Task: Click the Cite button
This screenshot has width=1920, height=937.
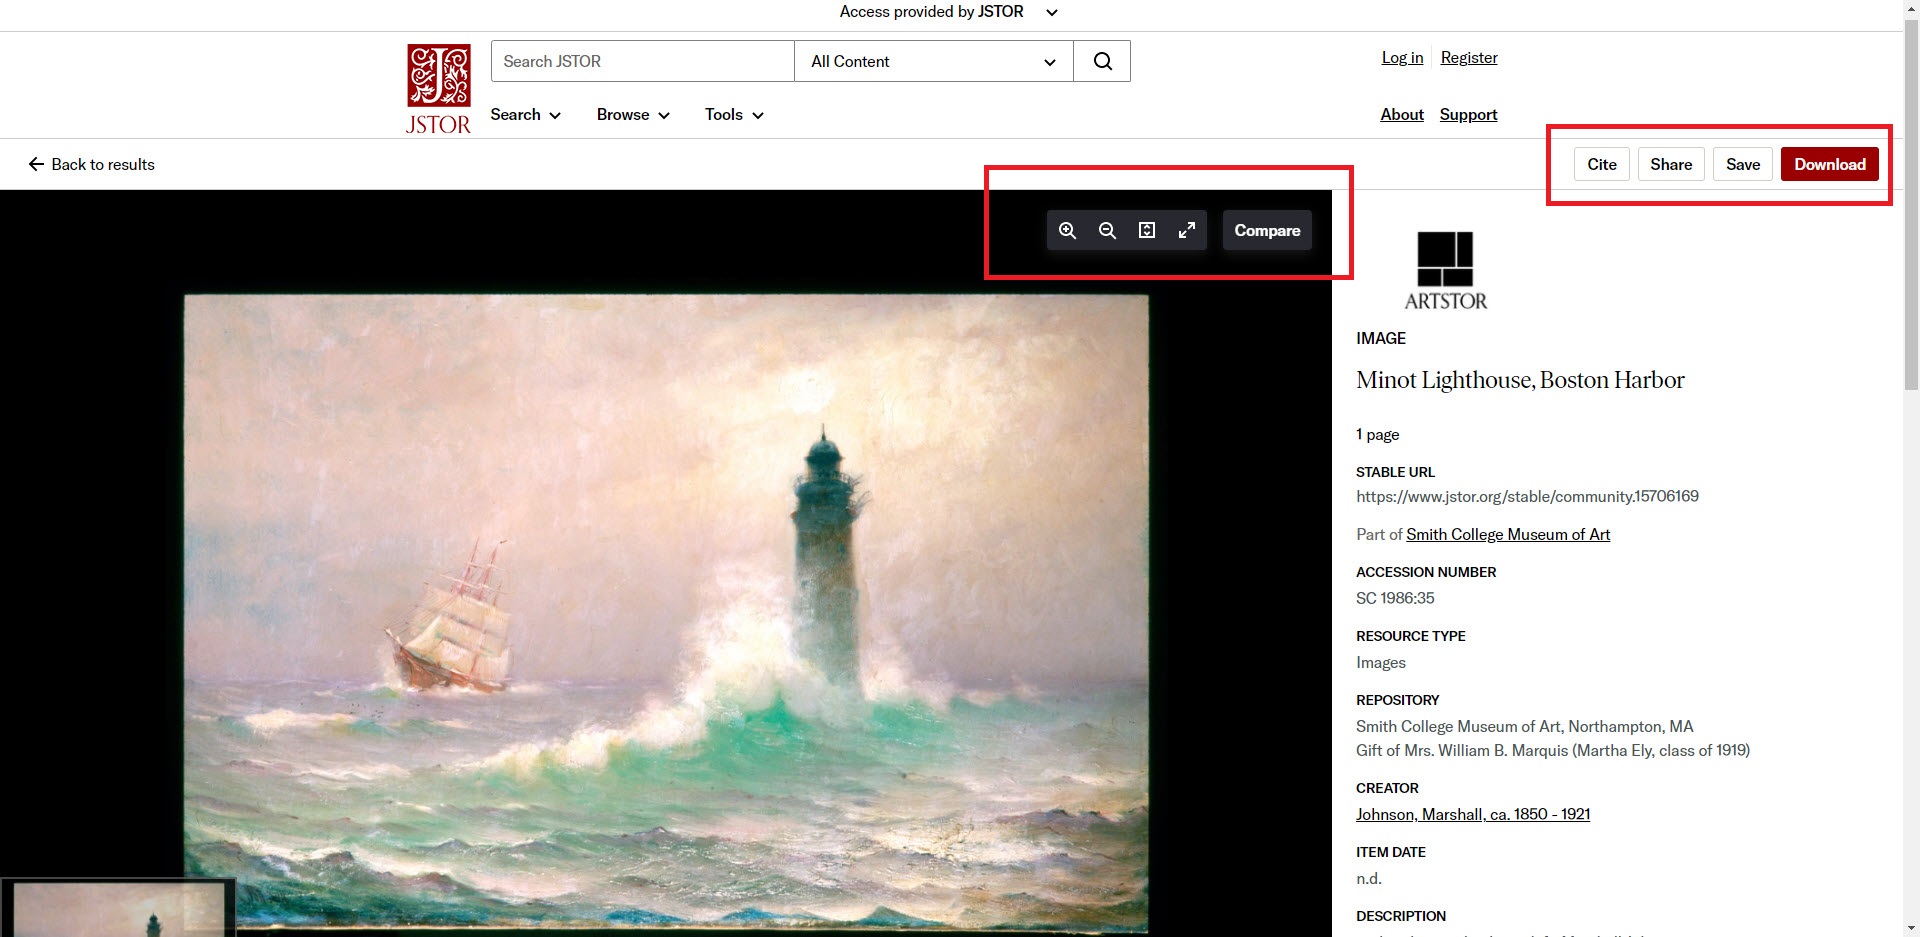Action: point(1602,164)
